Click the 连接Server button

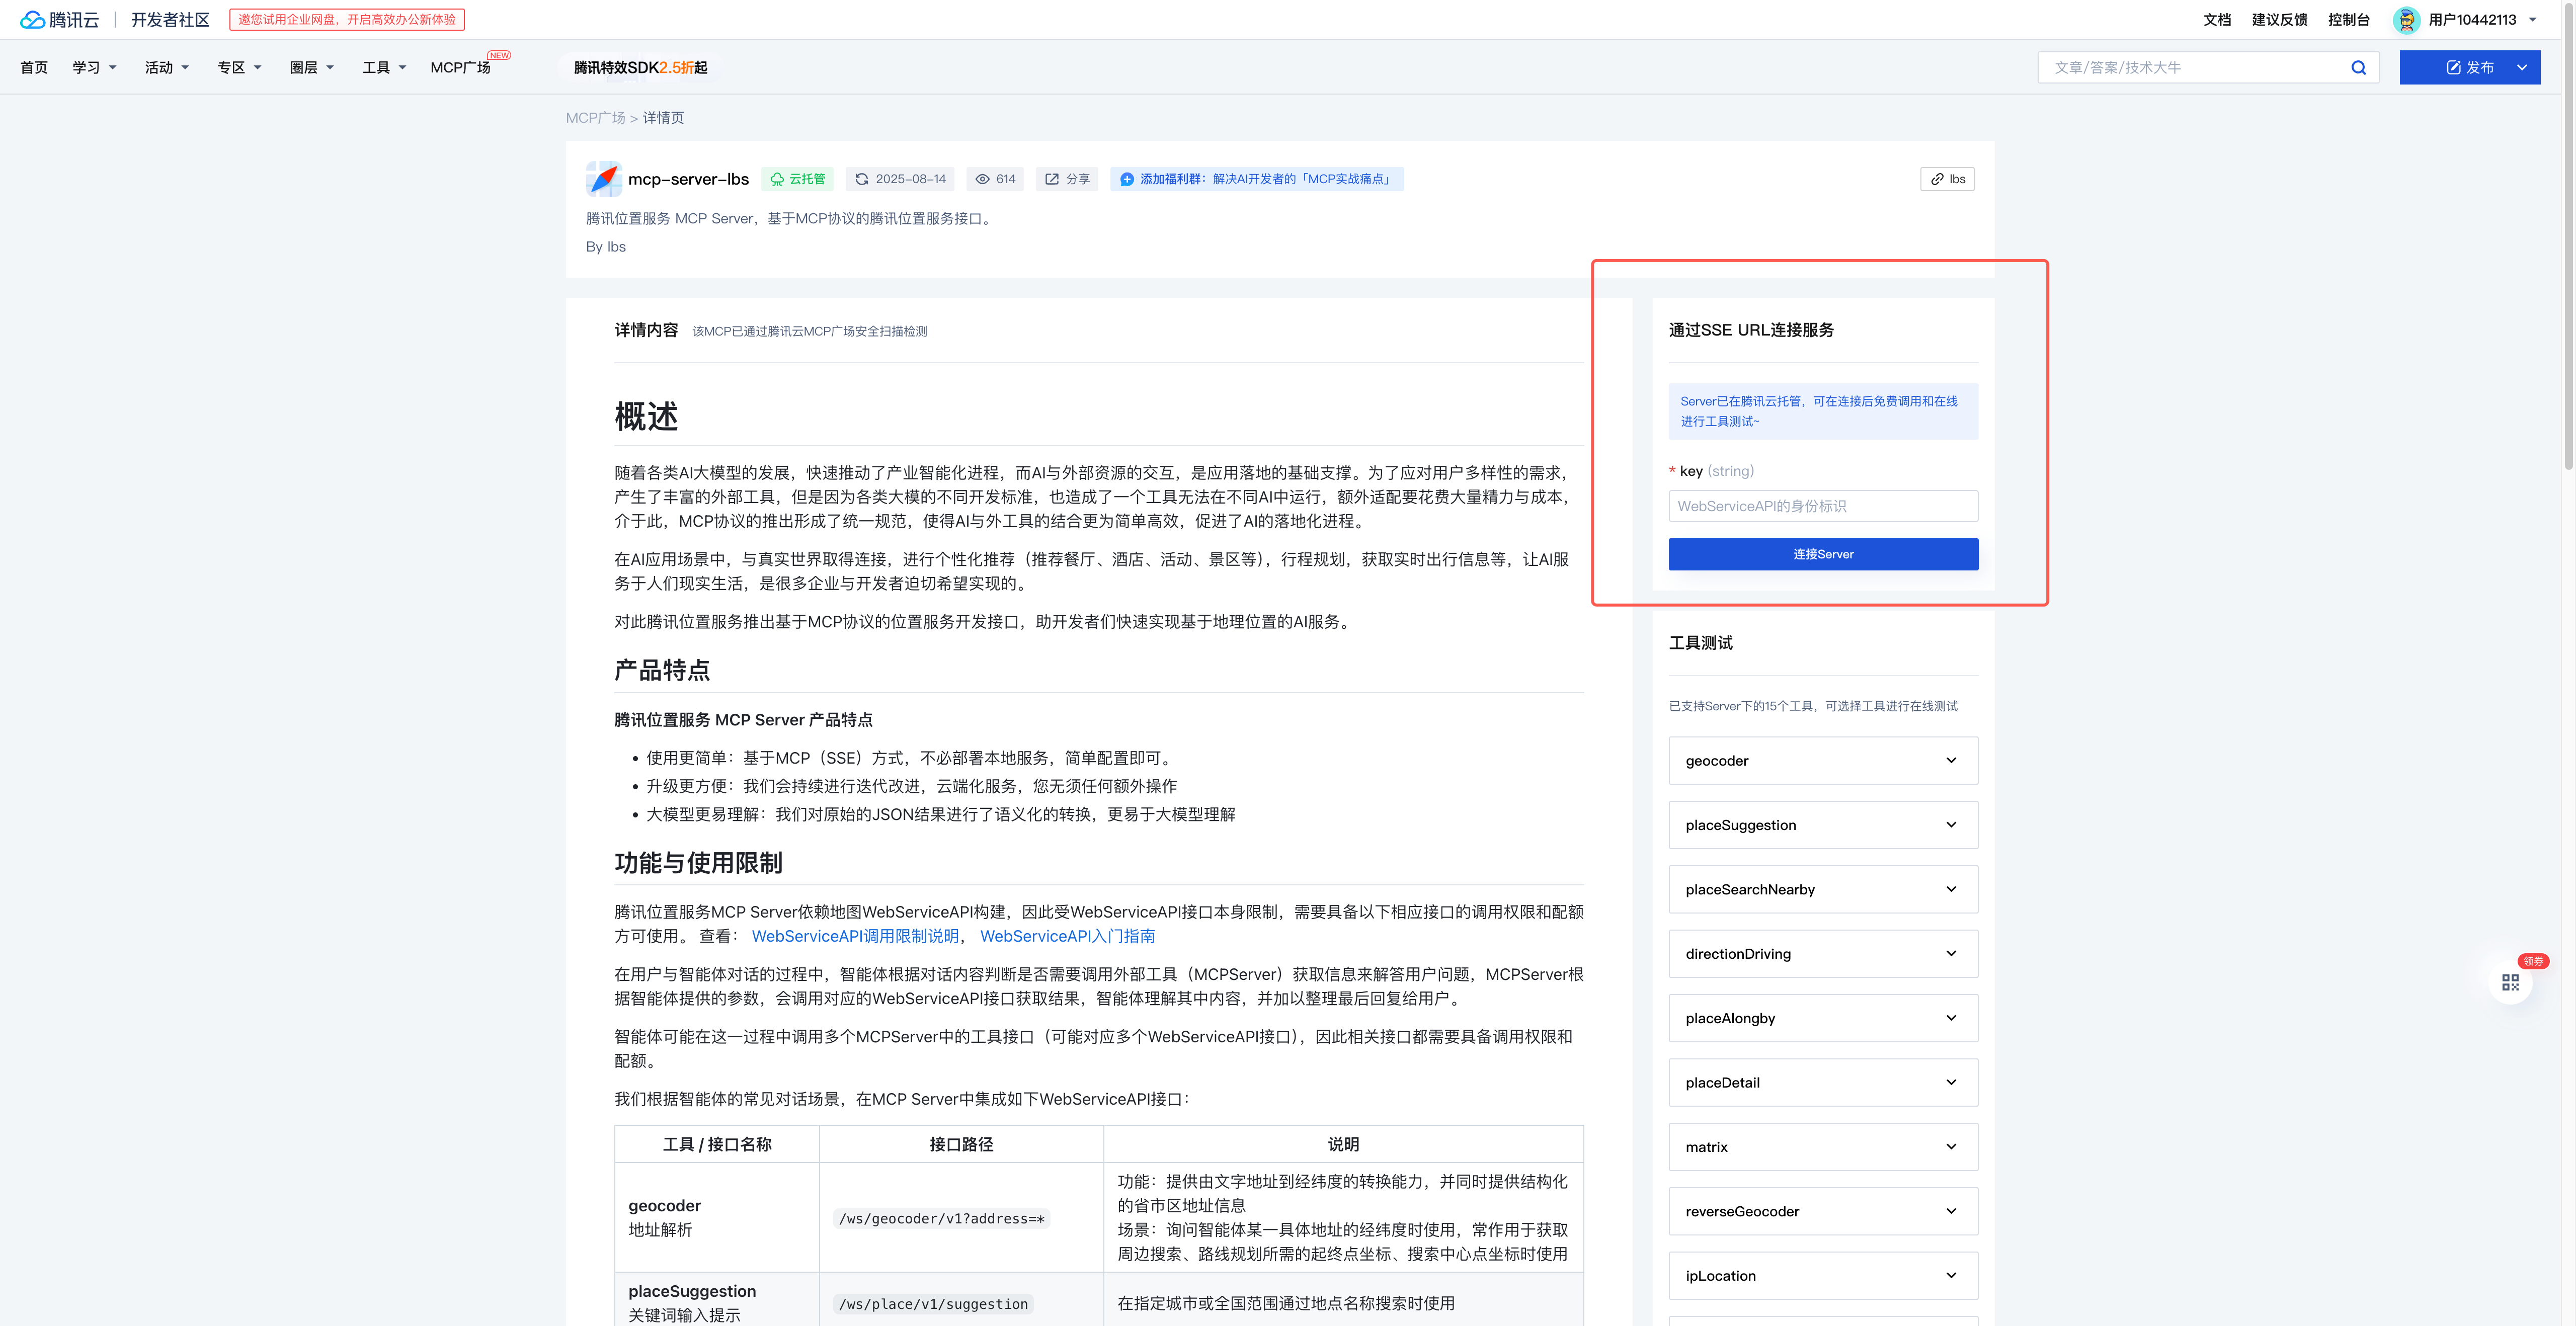point(1822,554)
